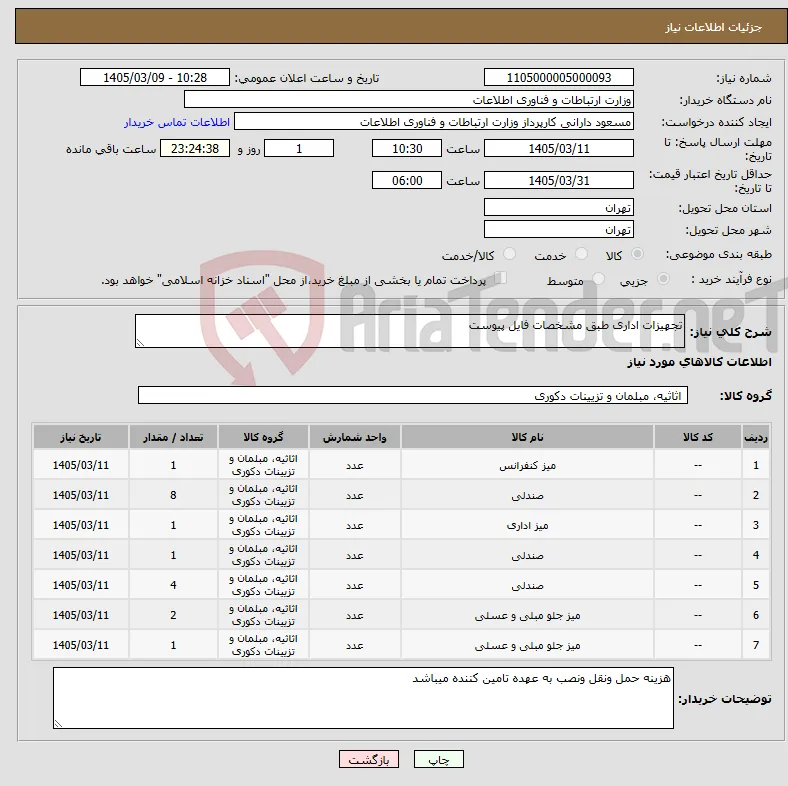Viewport: 788px width, 786px height.
Task: Click the گروه کالا field اثاثیه، مبلمان
Action: 413,396
